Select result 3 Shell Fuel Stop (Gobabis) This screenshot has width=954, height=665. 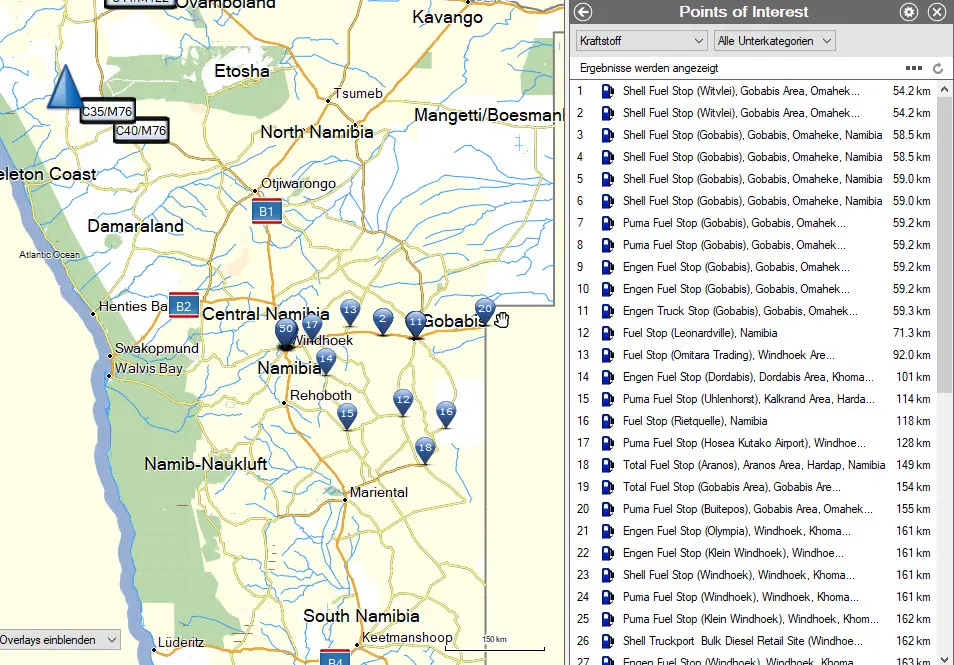(x=754, y=135)
